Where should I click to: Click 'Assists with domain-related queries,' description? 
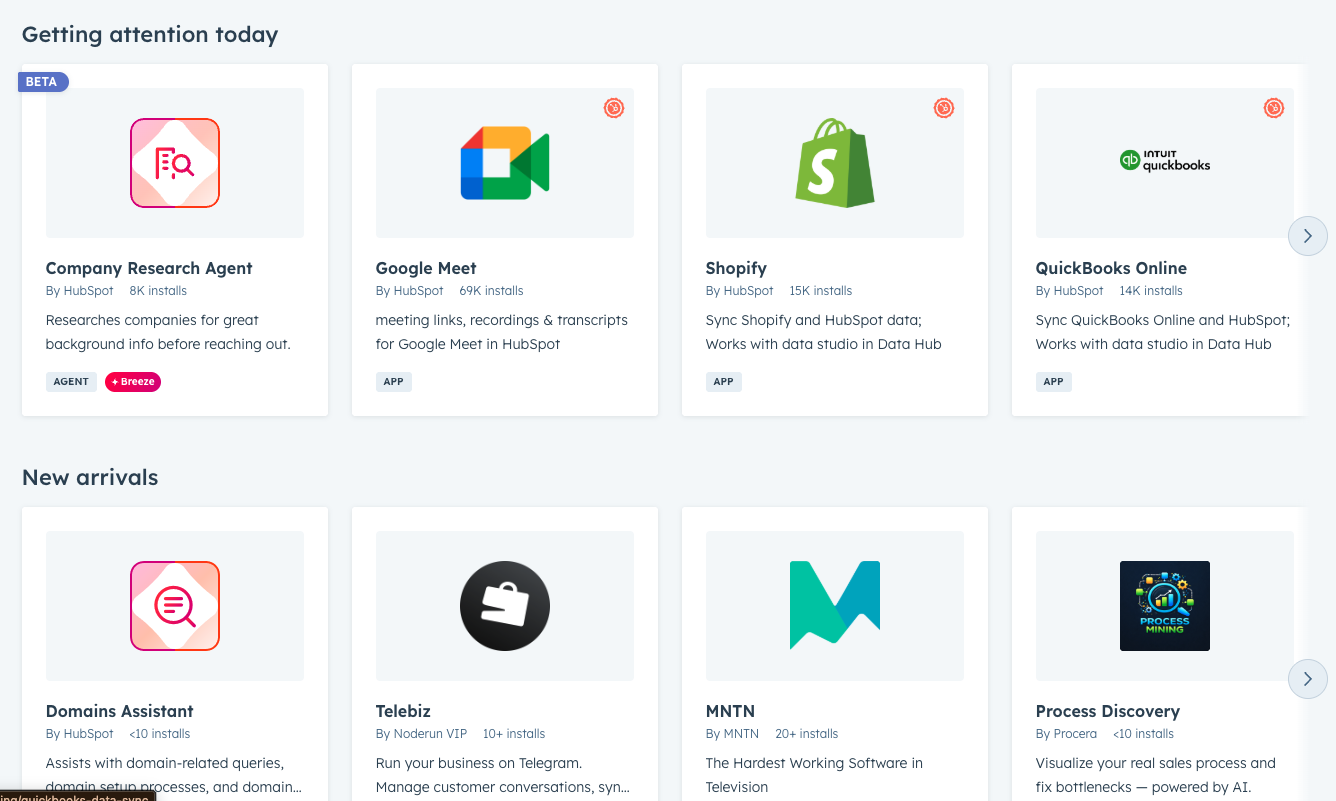[165, 763]
